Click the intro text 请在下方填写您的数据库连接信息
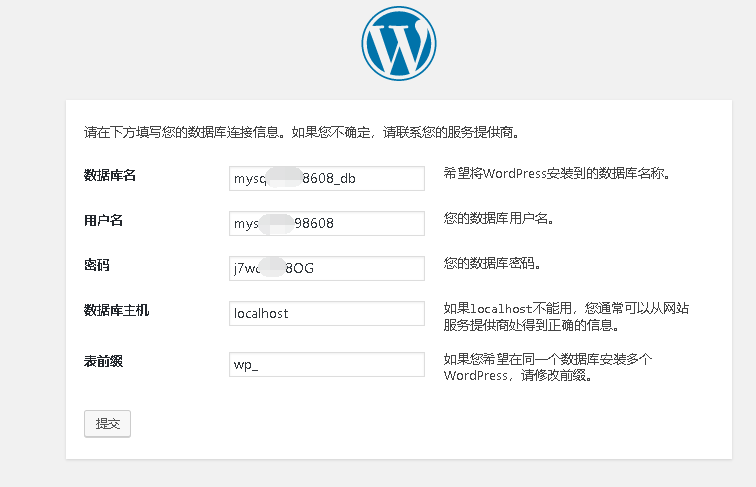Screen dimensions: 756x487 pyautogui.click(x=184, y=132)
